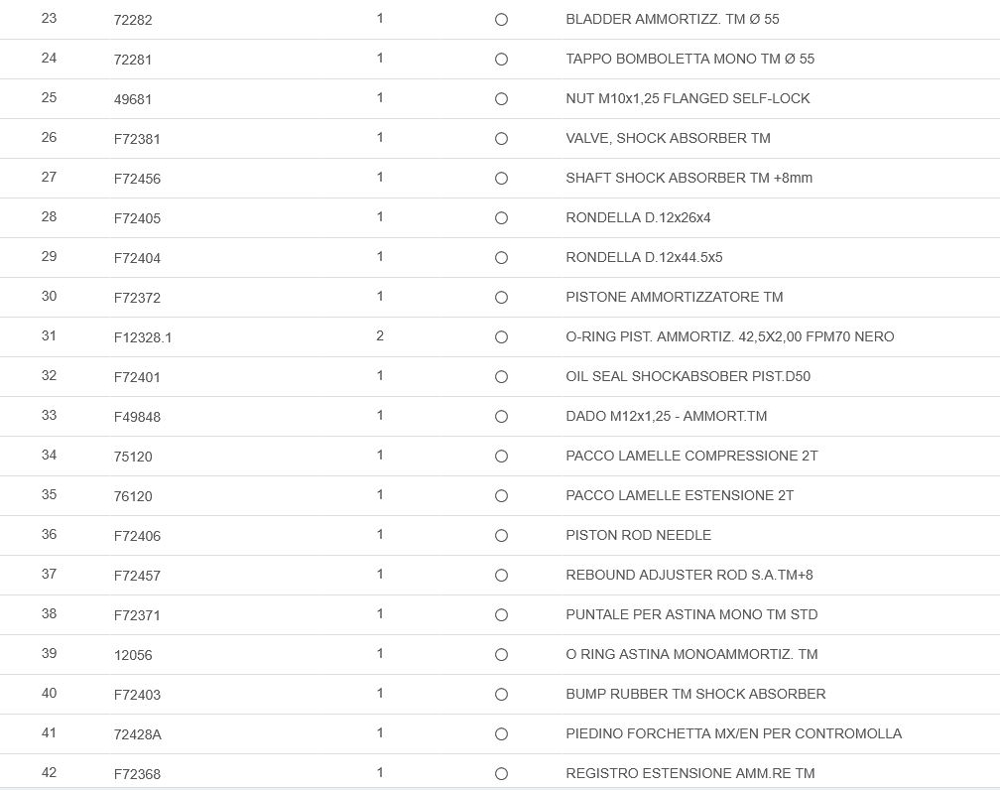
Task: Pick the circle beside PISTON ROD NEEDLE
Action: pyautogui.click(x=501, y=536)
